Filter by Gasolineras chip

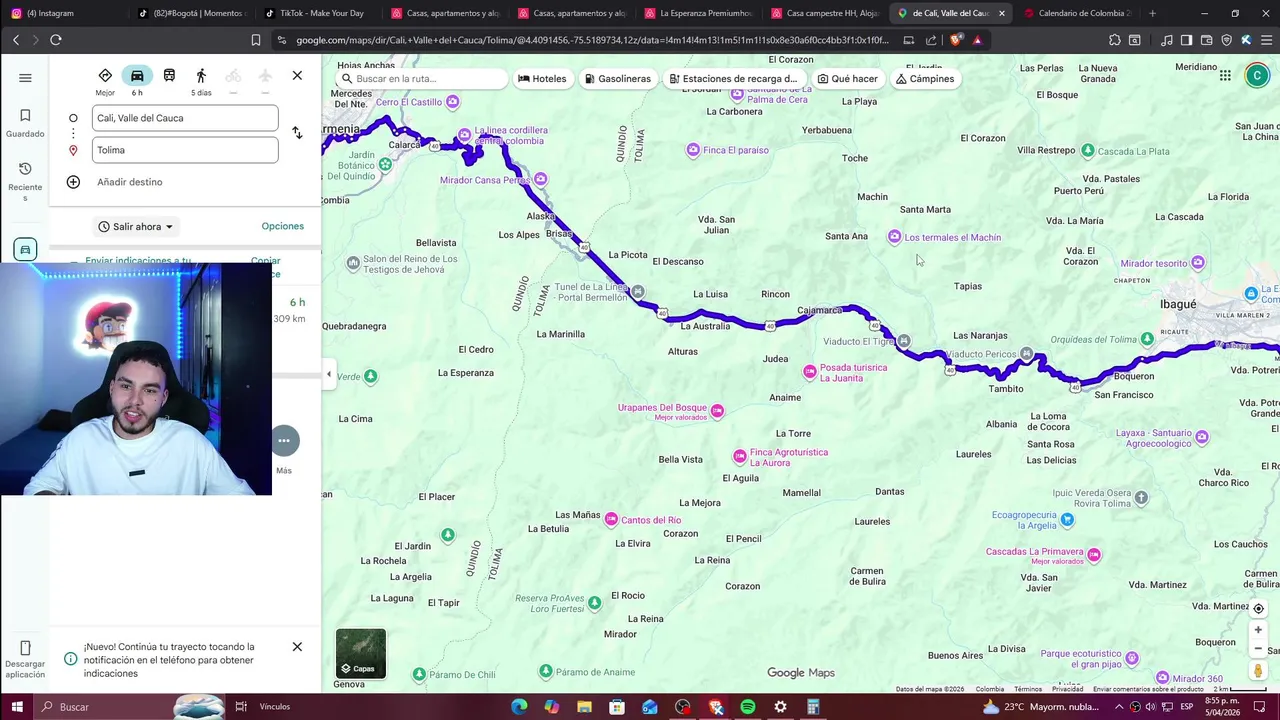pos(617,79)
